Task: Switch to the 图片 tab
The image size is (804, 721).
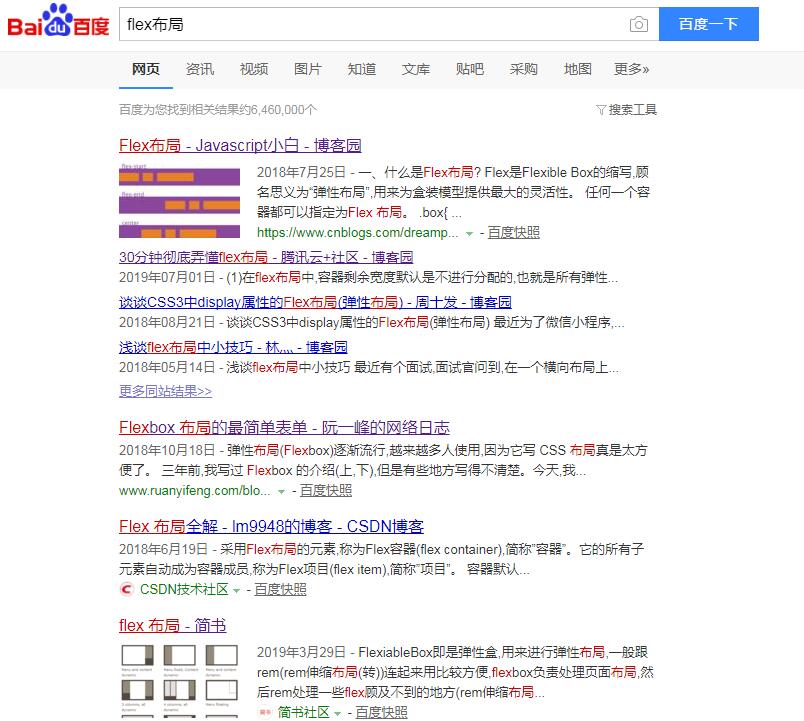Action: [x=308, y=69]
